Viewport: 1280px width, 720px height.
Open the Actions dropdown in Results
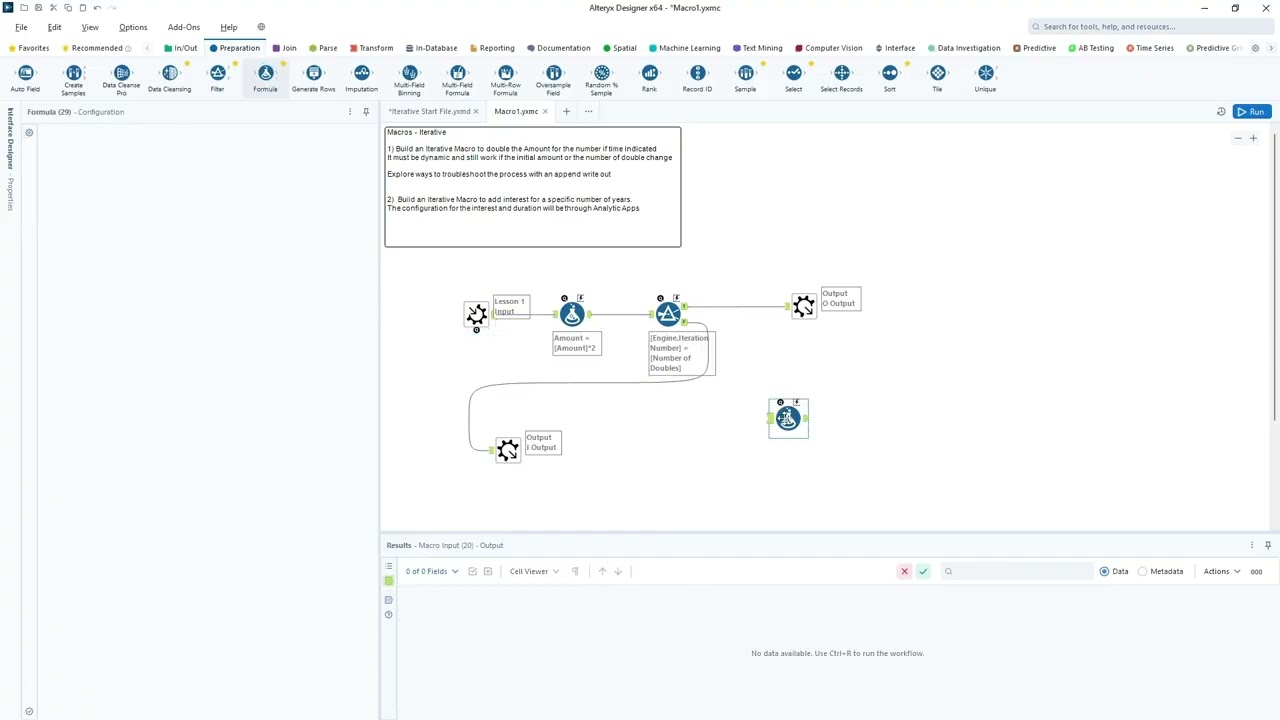tap(1222, 571)
